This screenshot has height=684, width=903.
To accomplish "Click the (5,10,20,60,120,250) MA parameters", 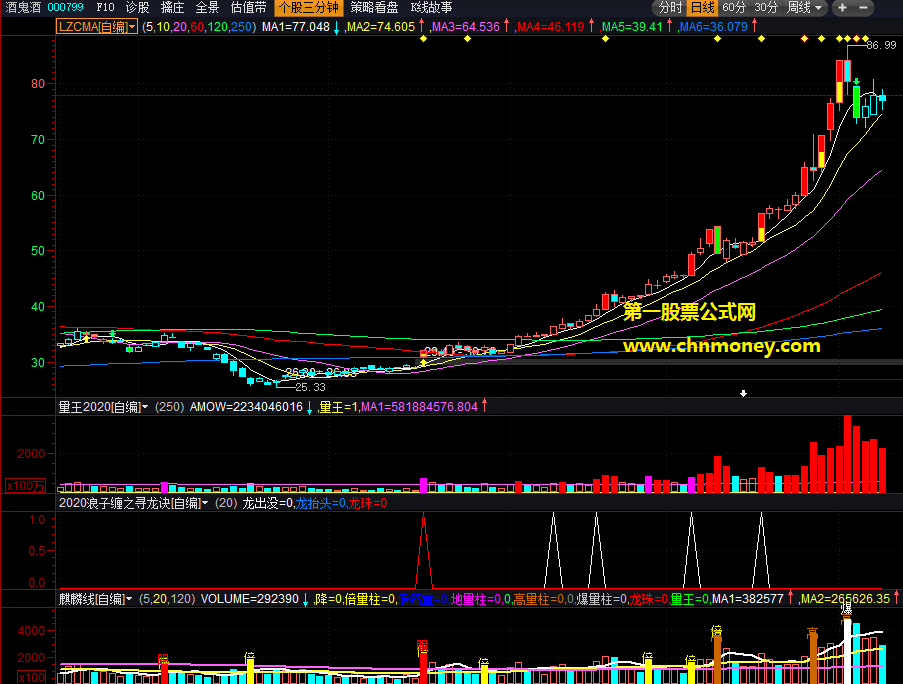I will [199, 26].
